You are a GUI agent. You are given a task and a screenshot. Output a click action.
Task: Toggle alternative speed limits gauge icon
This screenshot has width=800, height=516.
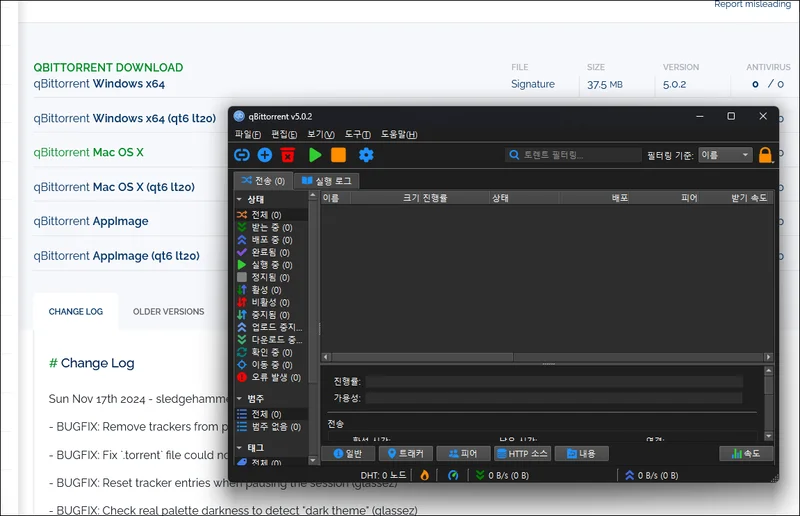(453, 475)
